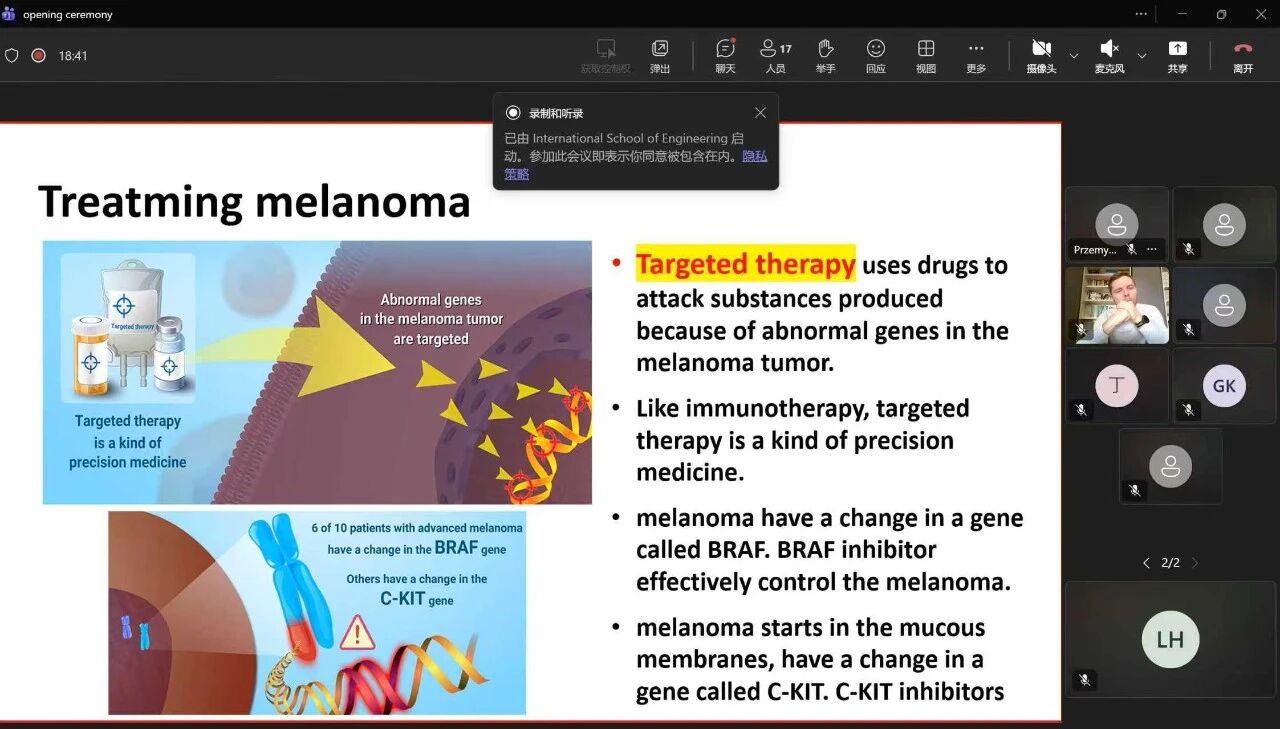Open the more (更多) actions menu

click(976, 55)
